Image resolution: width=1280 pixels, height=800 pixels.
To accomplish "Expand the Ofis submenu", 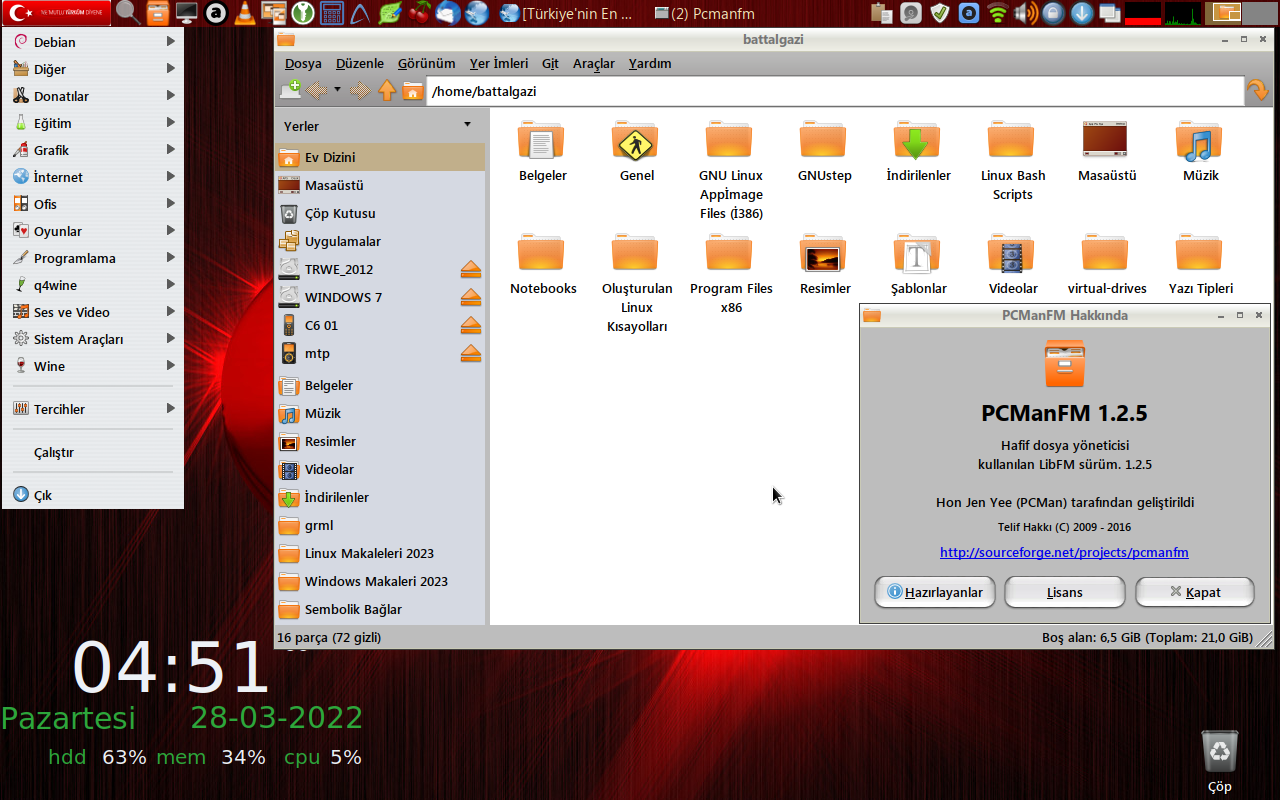I will click(93, 204).
